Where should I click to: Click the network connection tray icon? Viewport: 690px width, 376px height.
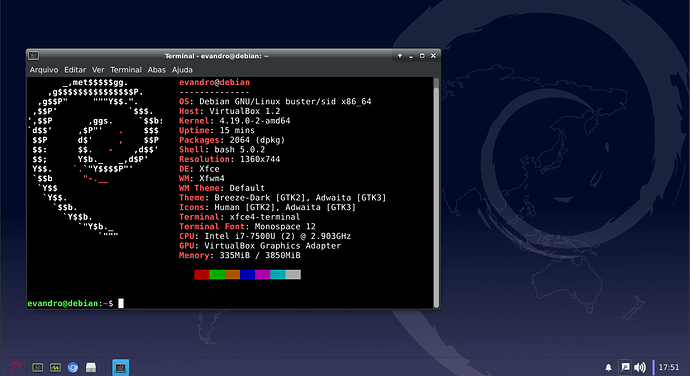[625, 367]
